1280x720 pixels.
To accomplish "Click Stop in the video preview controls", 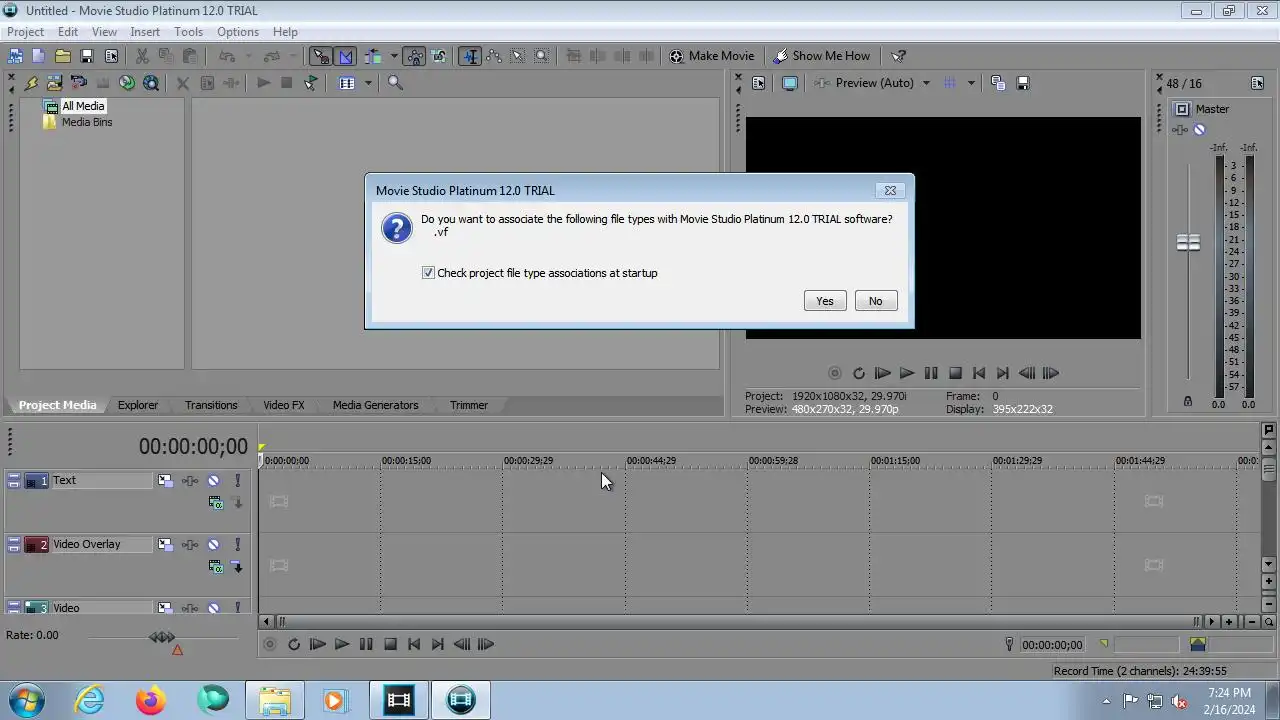I will (x=955, y=373).
